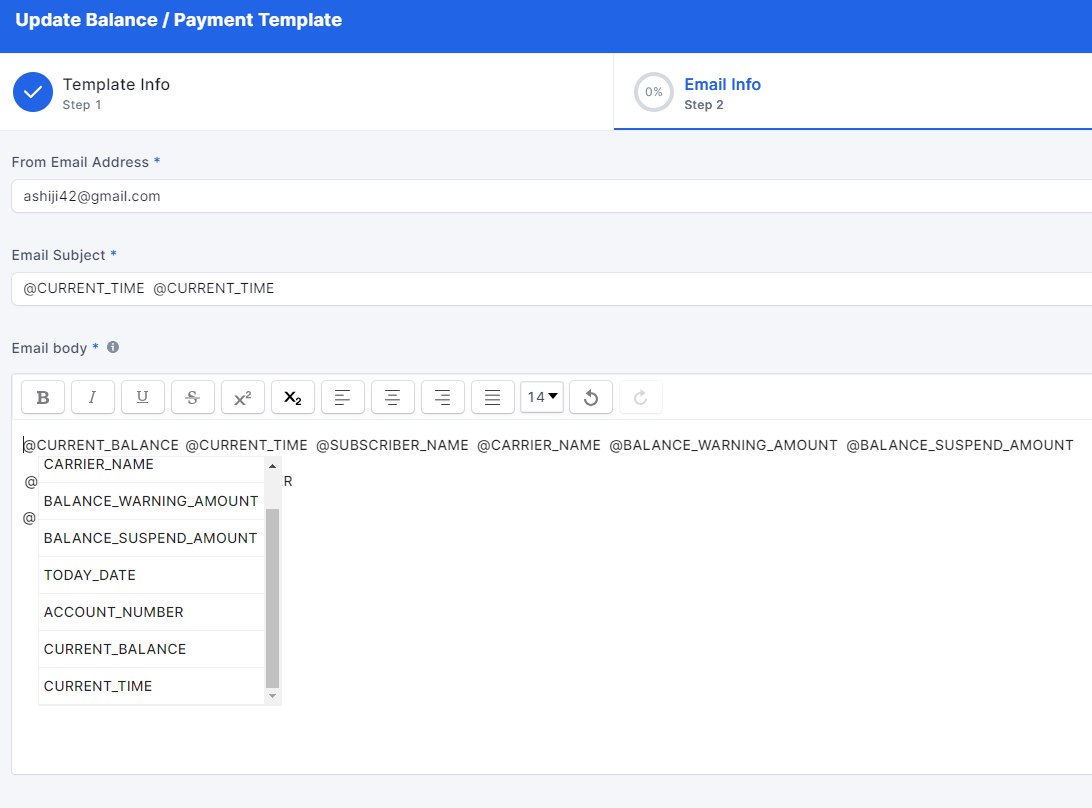Click the From Email Address field
The width and height of the screenshot is (1092, 808).
[552, 196]
